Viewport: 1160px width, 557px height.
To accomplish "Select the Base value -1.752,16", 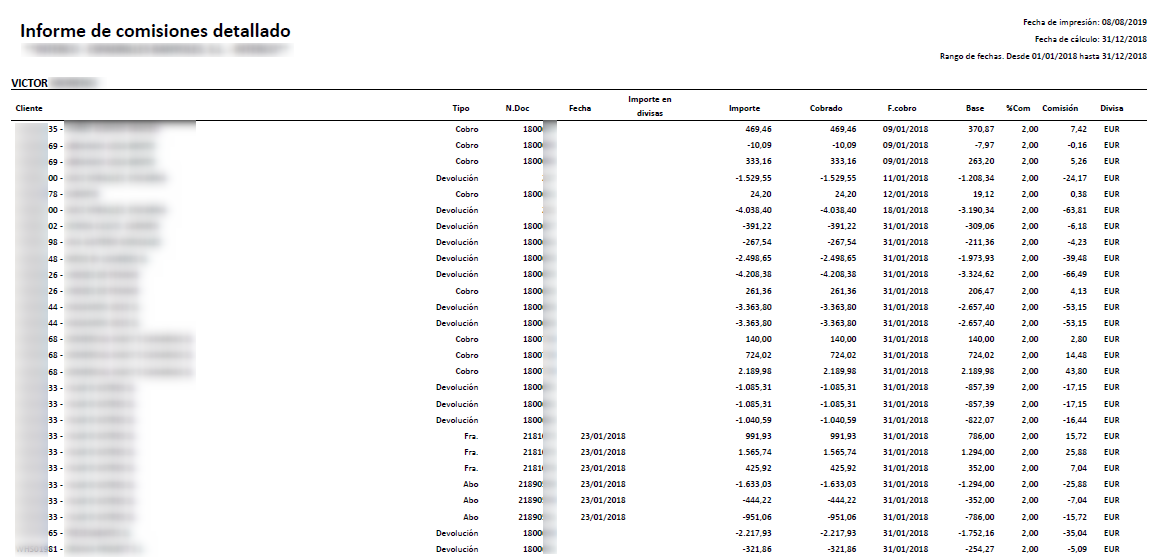I will (x=976, y=533).
